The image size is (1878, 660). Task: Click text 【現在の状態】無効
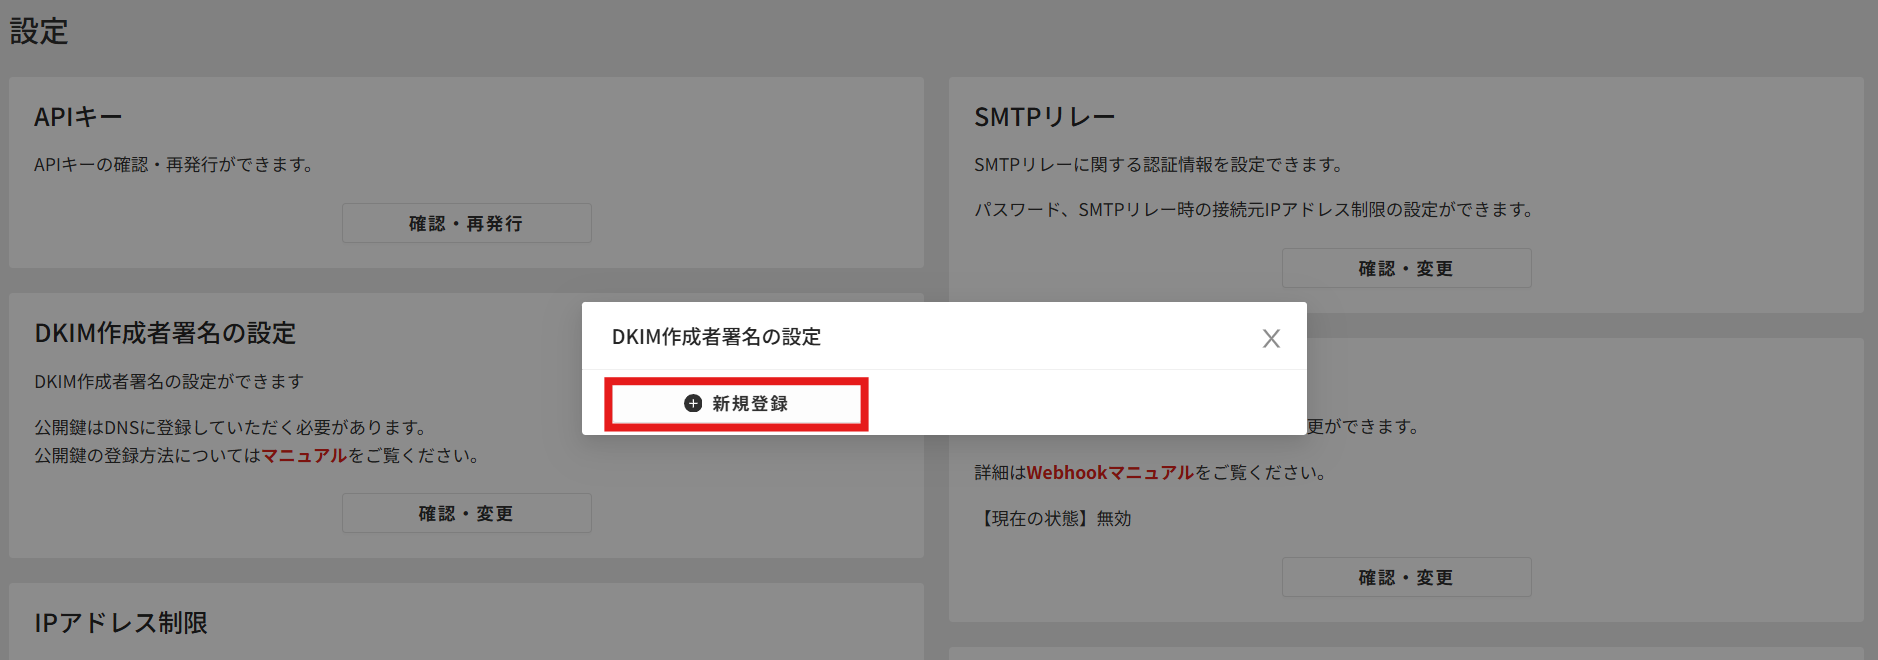(x=1053, y=518)
